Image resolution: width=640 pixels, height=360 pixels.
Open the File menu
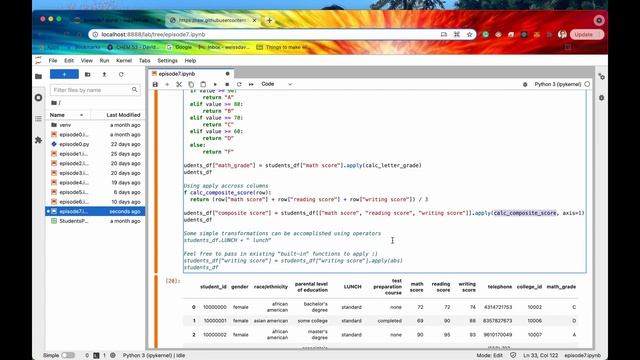[53, 60]
